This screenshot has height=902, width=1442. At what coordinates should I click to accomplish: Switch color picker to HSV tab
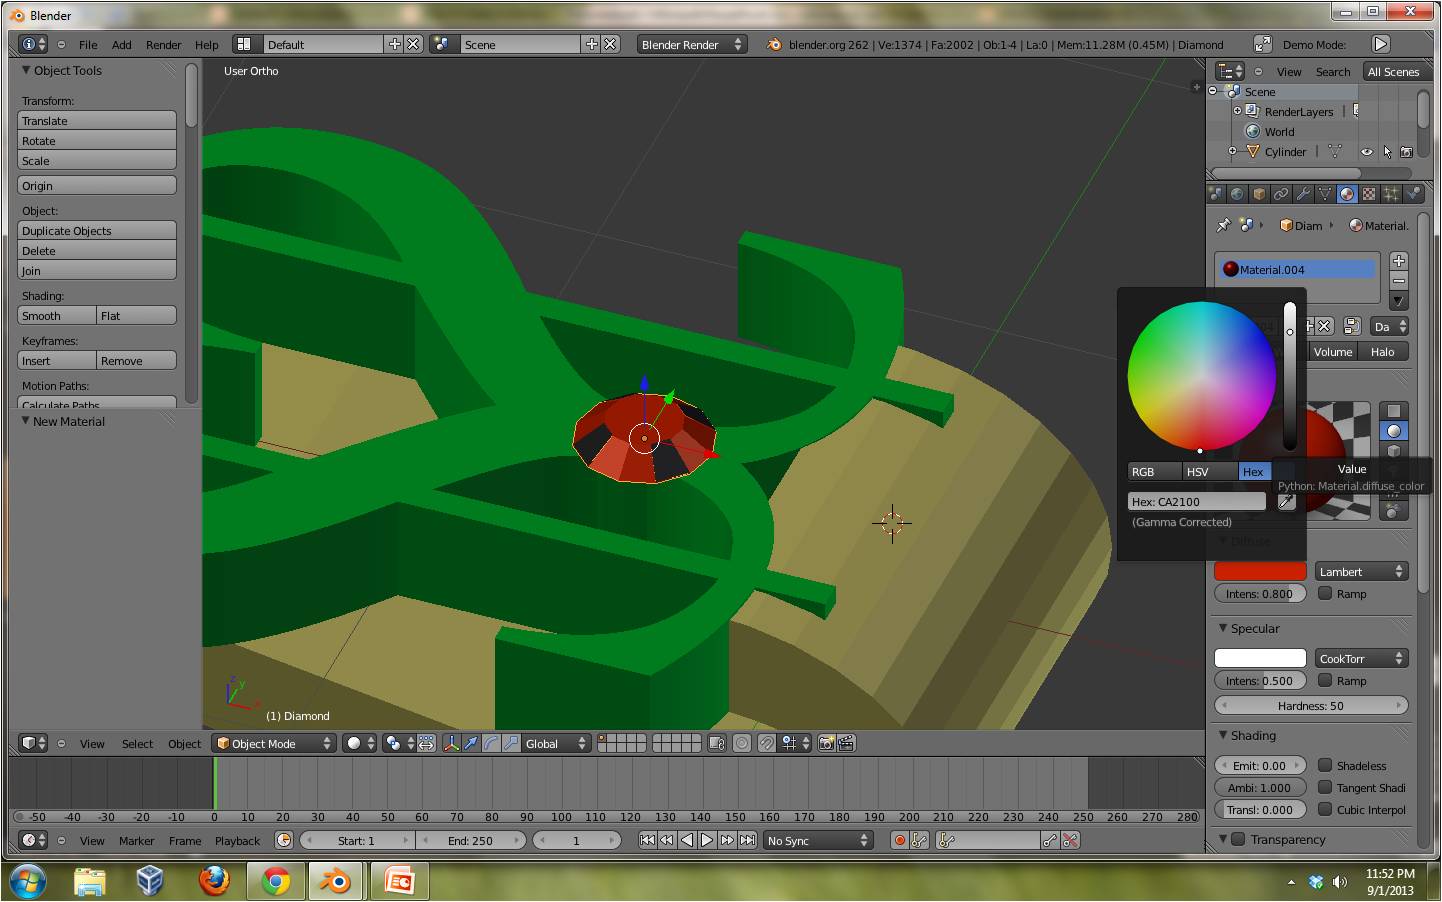click(x=1209, y=471)
